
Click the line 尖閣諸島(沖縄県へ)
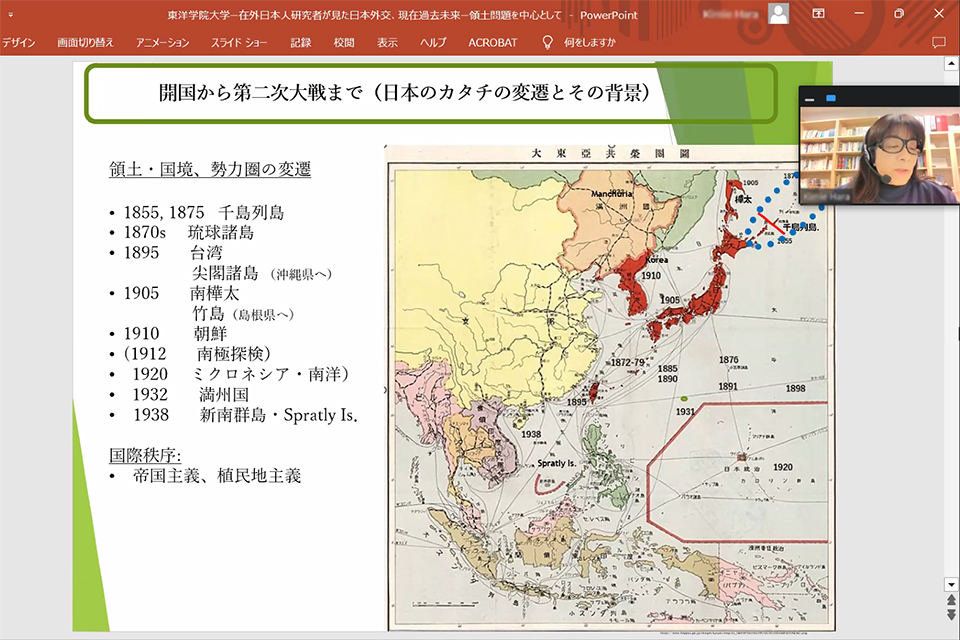click(x=262, y=273)
